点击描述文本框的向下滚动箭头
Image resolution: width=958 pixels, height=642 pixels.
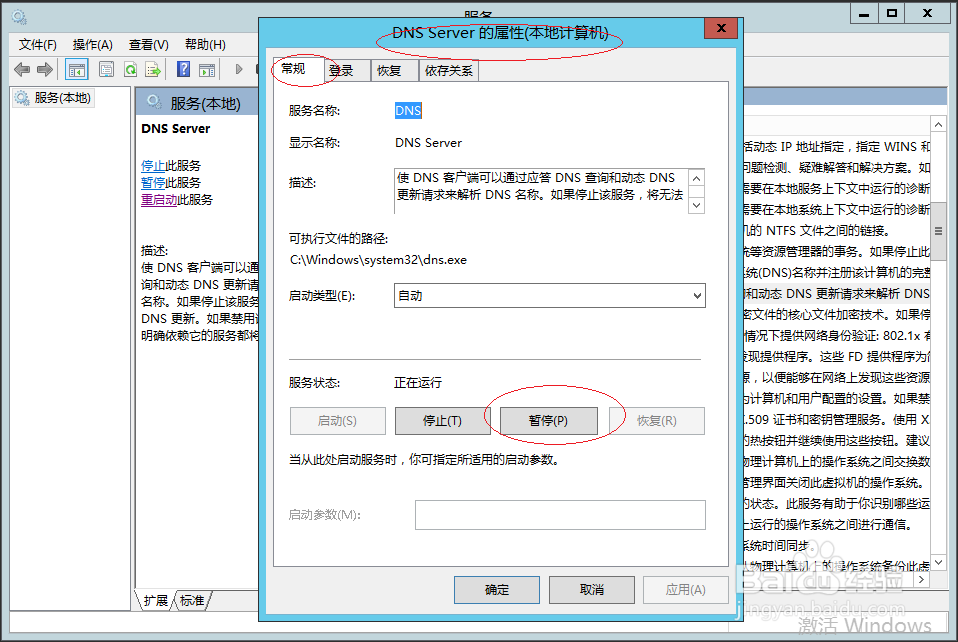point(696,206)
